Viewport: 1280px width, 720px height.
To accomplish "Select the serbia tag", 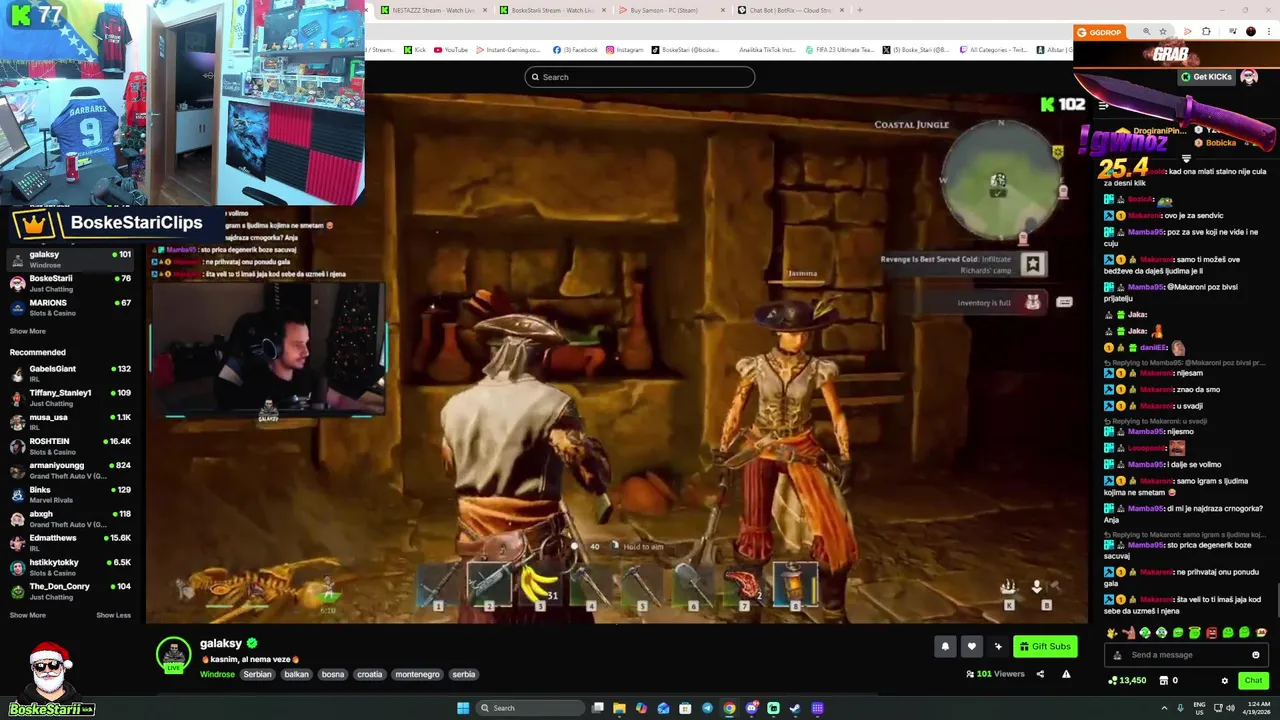I will pyautogui.click(x=464, y=674).
